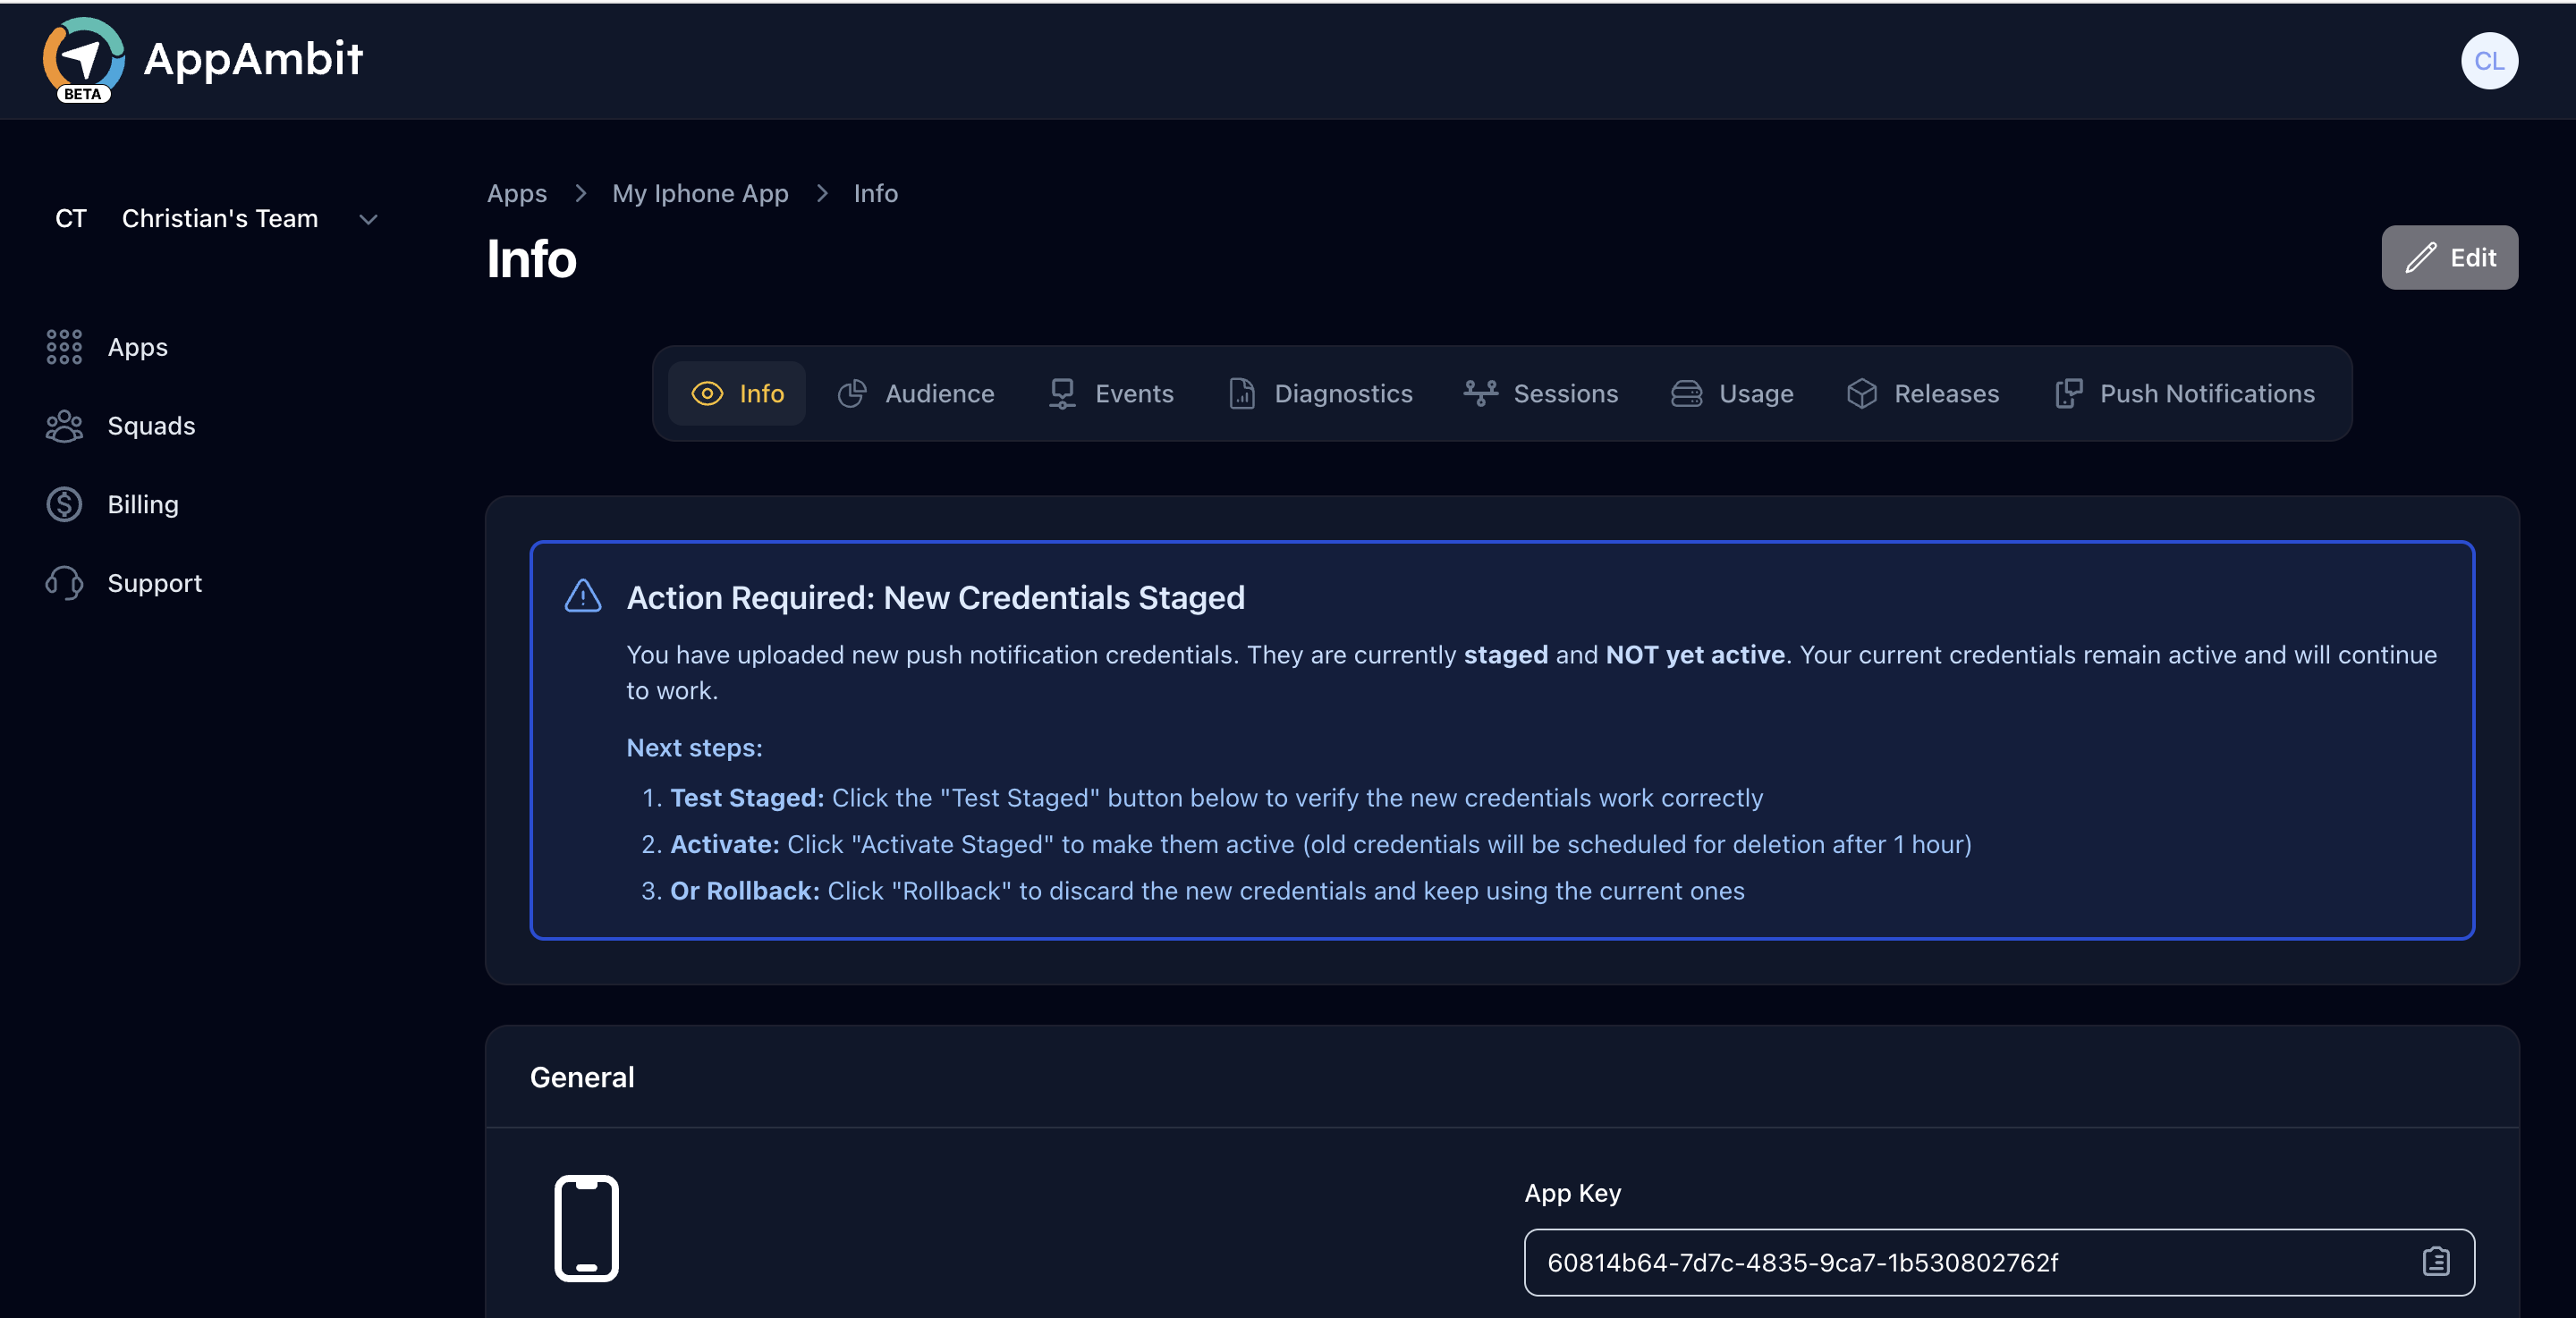The width and height of the screenshot is (2576, 1318).
Task: Open the My Iphone App breadcrumb link
Action: coord(700,194)
